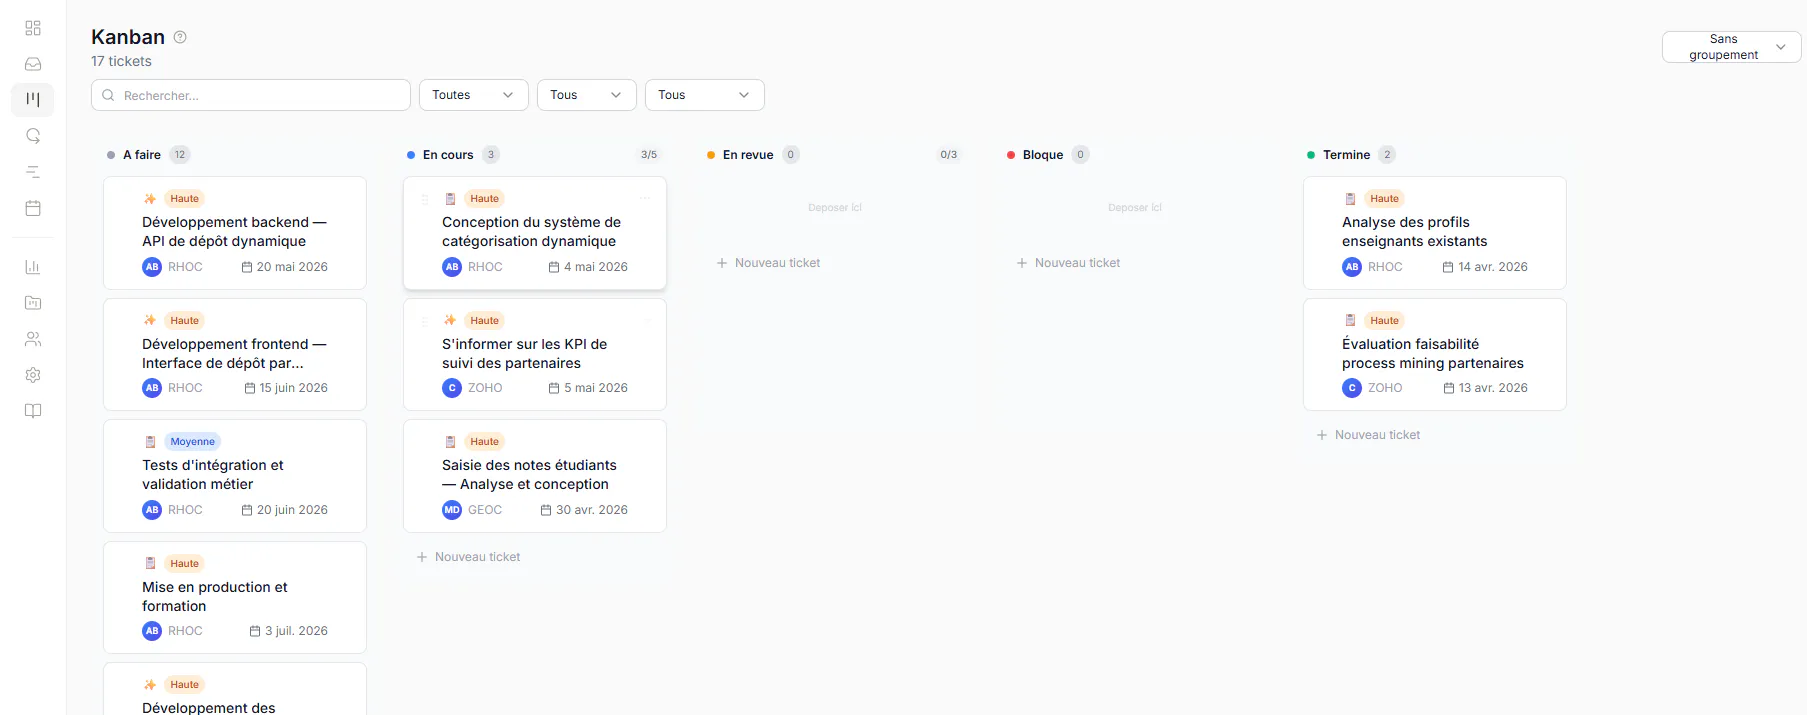This screenshot has height=715, width=1807.
Task: Open the settings gear icon in sidebar
Action: (x=33, y=375)
